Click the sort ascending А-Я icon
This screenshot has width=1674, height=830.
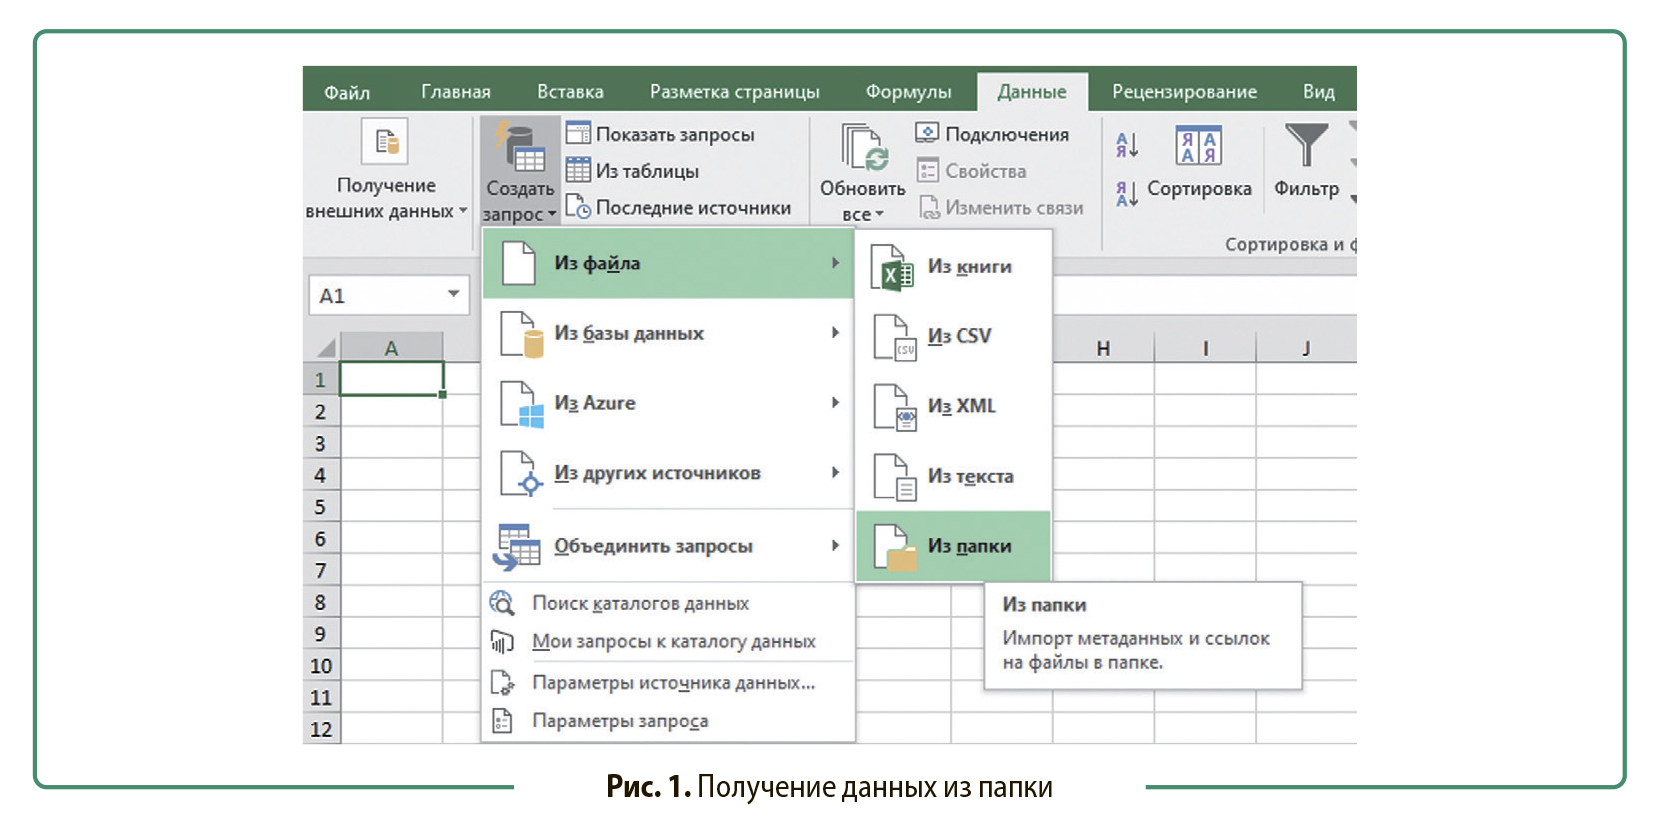1127,146
